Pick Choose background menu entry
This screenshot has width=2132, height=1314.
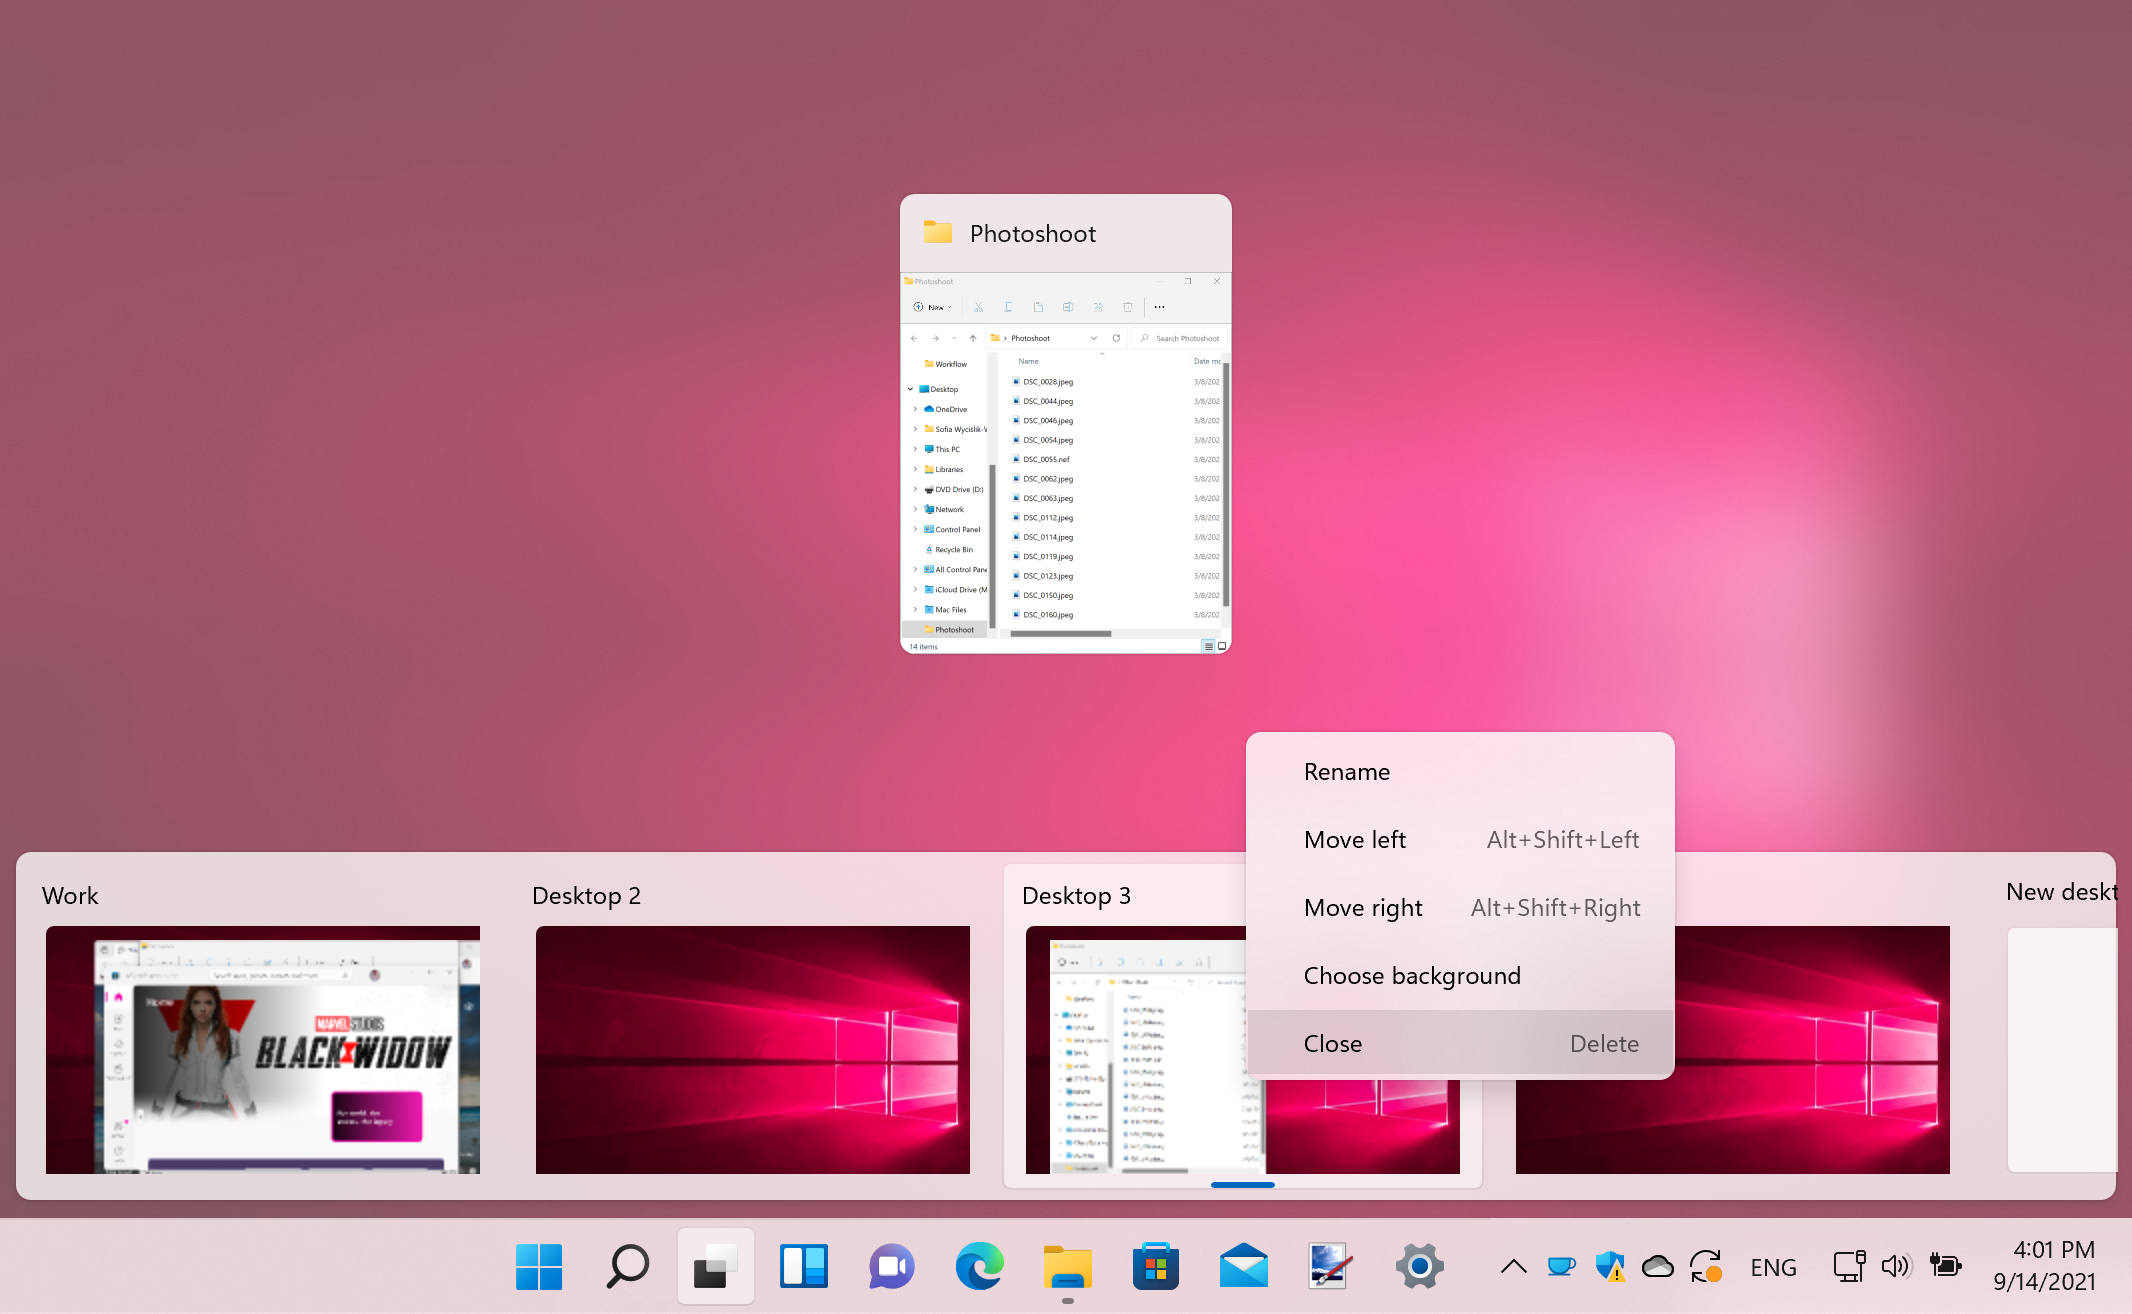click(1460, 976)
